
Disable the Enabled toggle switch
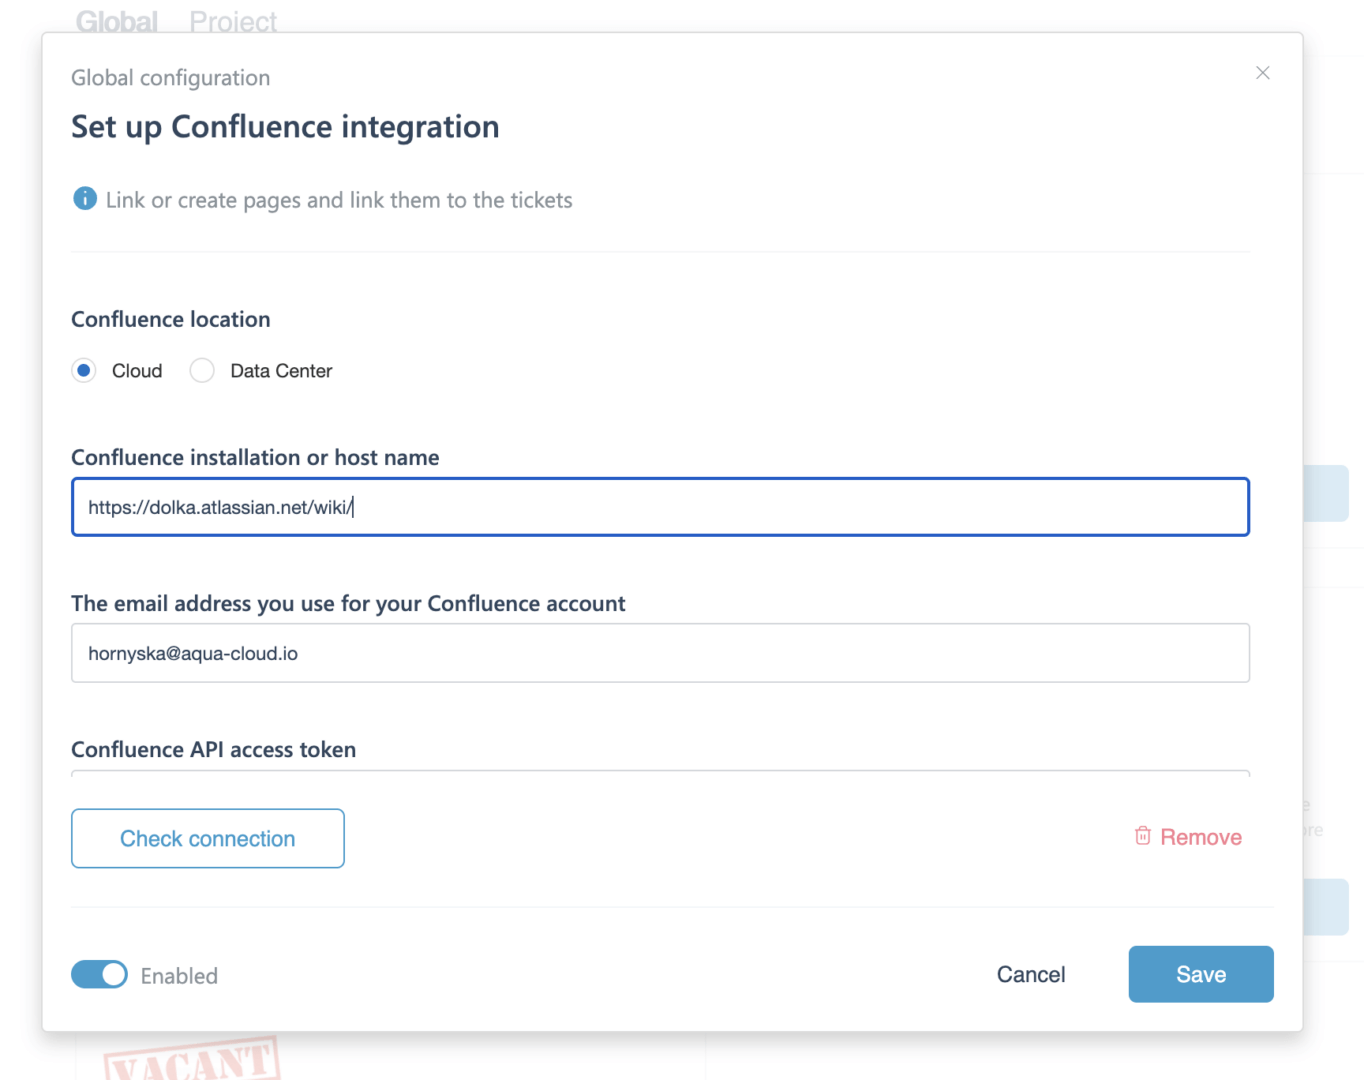tap(99, 975)
